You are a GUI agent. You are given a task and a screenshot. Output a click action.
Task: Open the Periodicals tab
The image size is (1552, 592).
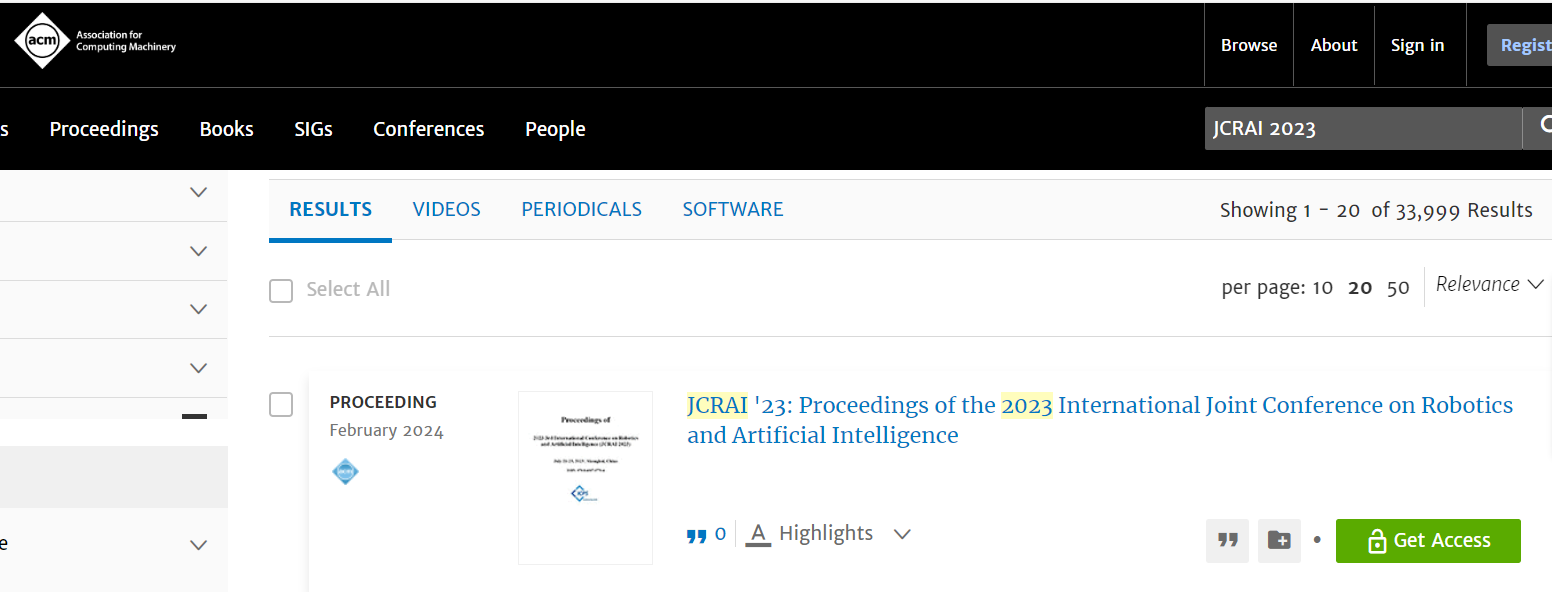pos(582,209)
